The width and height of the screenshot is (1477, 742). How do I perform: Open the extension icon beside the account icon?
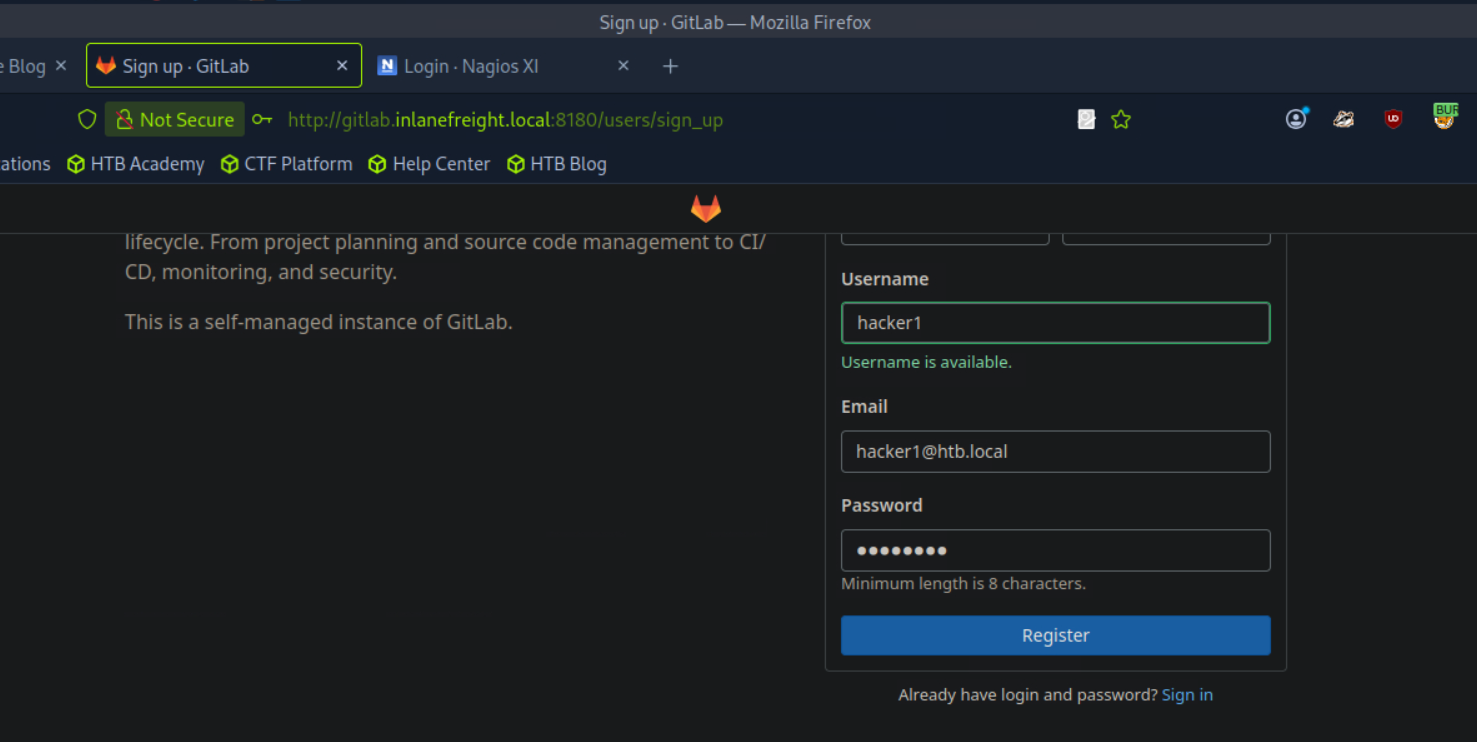(x=1344, y=119)
